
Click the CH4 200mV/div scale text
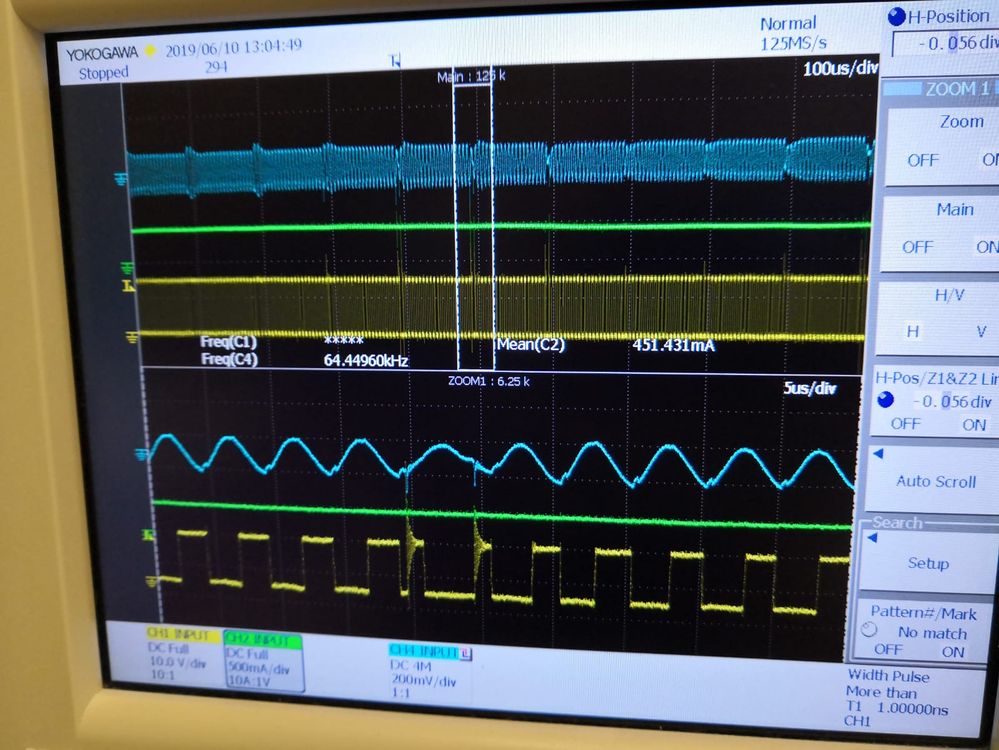424,681
